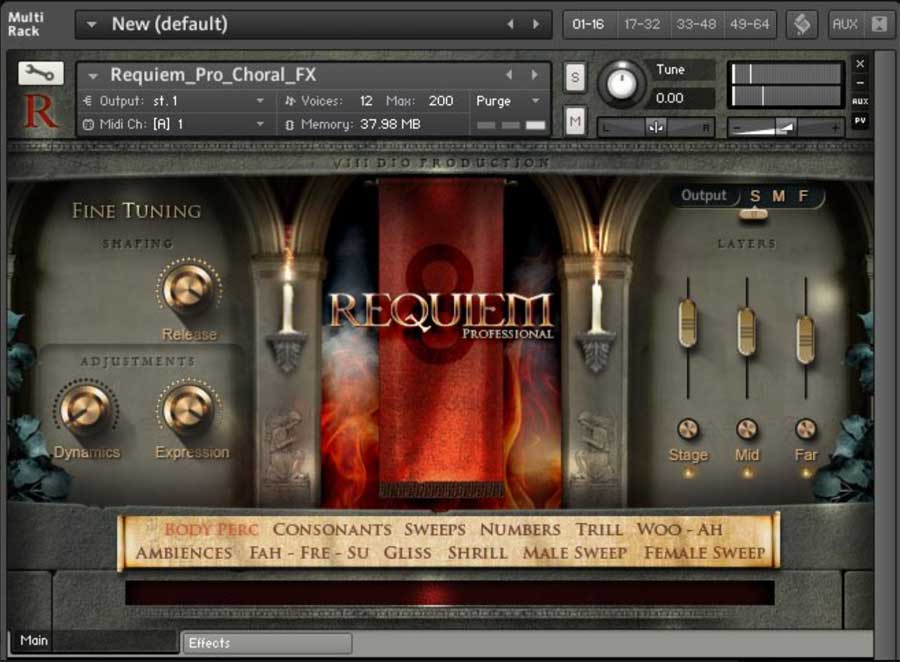Select the Fah - Fre - Su patch
The image size is (900, 662).
click(x=309, y=553)
